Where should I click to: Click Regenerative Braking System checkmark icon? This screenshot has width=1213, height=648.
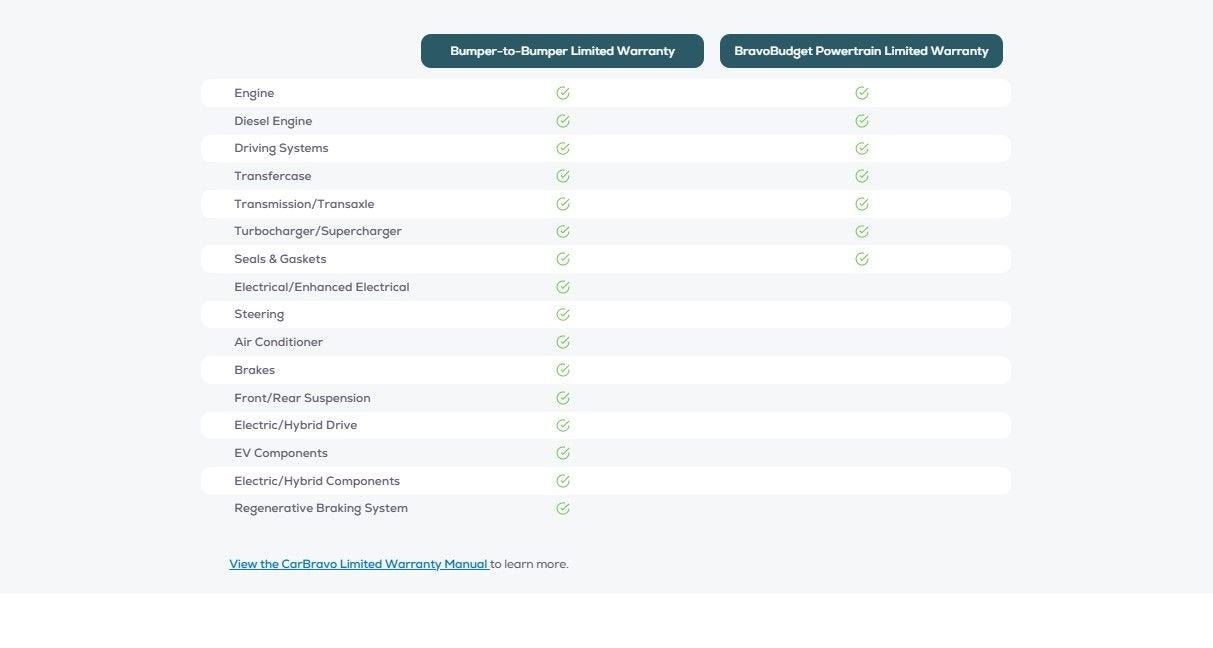[x=563, y=508]
